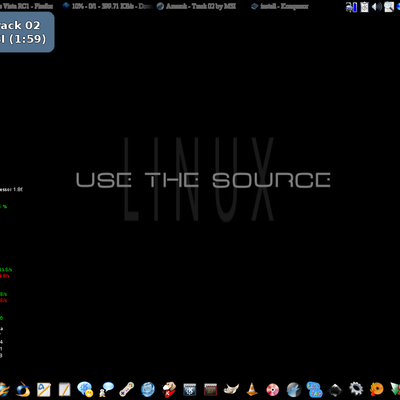Screen dimensions: 400x400
Task: Switch to the Vista RC1 Firefox window
Action: 26,6
